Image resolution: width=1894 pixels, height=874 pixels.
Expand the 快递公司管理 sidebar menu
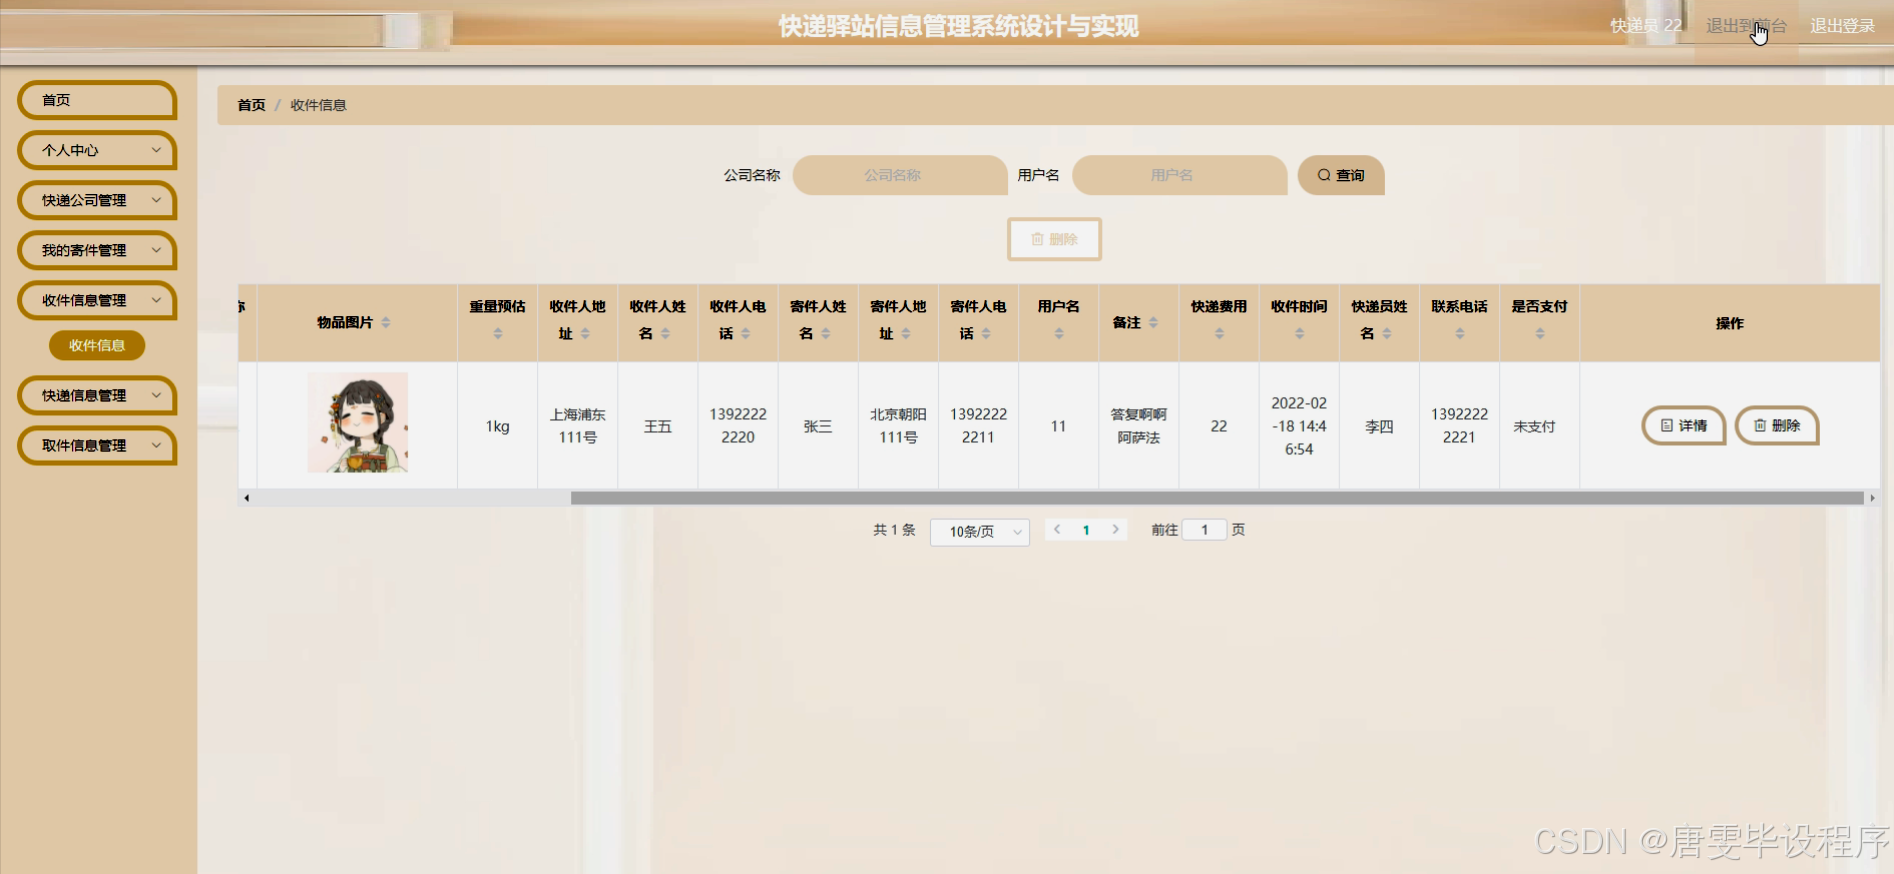[97, 200]
